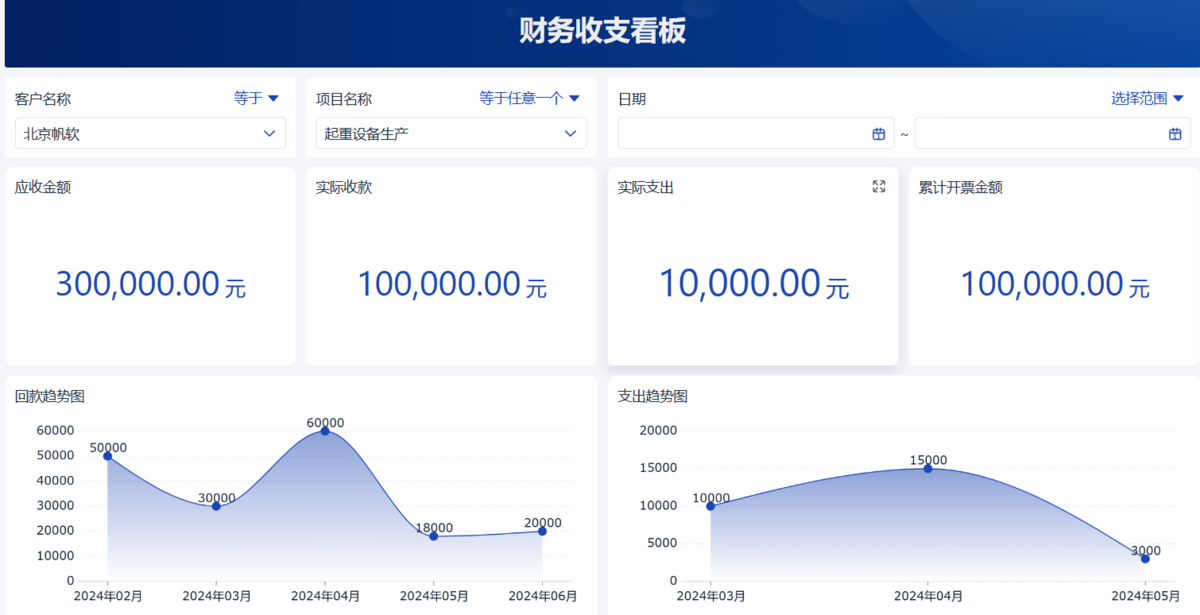
Task: Select the 20000 data point for 2024年06月
Action: [x=542, y=531]
